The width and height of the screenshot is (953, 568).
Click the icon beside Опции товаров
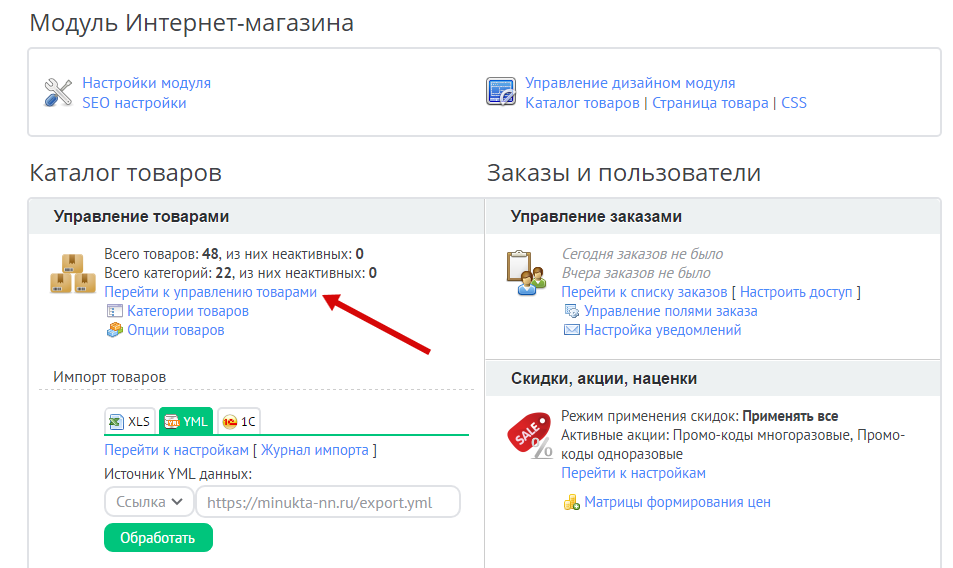pyautogui.click(x=114, y=330)
